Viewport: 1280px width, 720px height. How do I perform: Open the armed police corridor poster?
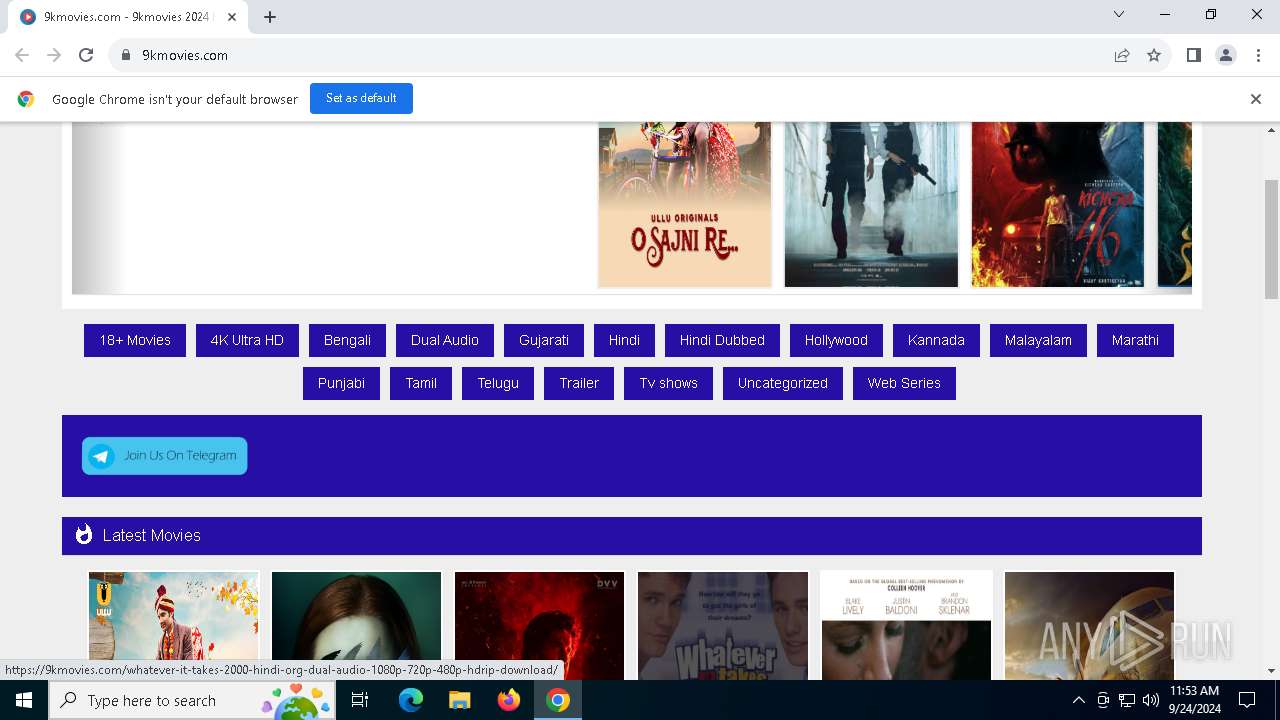(x=871, y=205)
